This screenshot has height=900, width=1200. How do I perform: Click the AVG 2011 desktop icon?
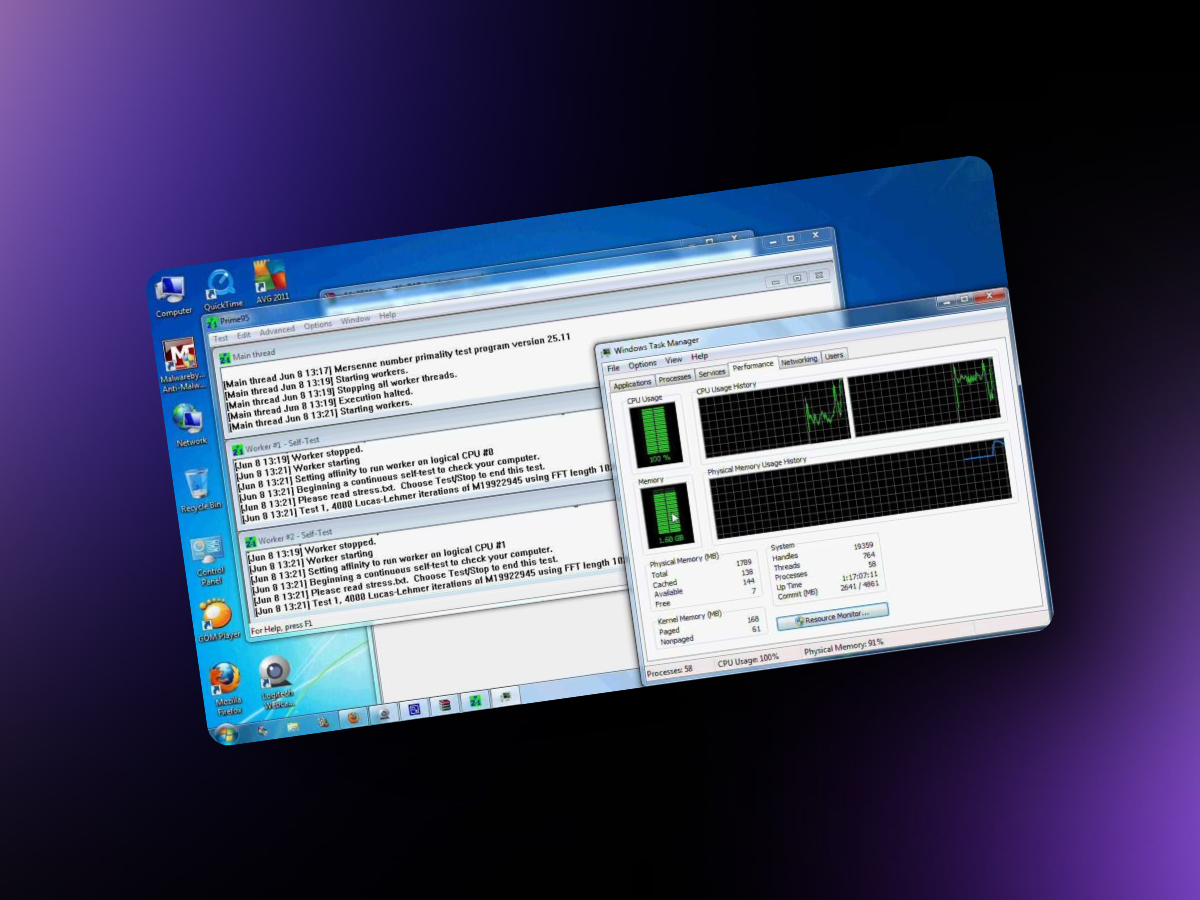269,275
